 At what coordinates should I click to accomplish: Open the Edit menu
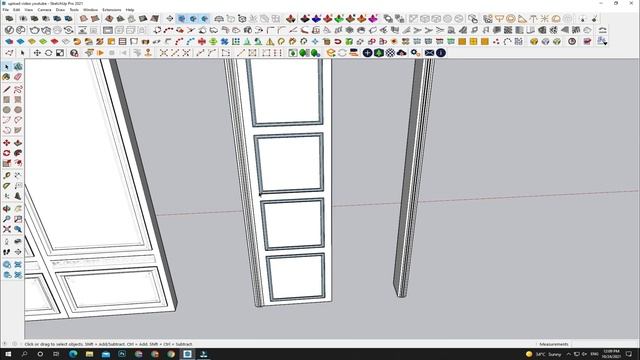coord(16,10)
